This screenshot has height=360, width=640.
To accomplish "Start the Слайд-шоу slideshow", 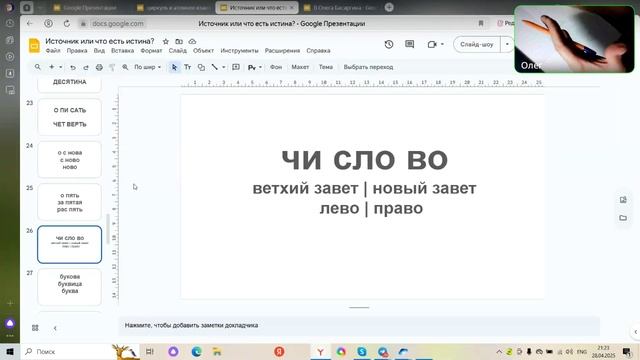I will 477,44.
